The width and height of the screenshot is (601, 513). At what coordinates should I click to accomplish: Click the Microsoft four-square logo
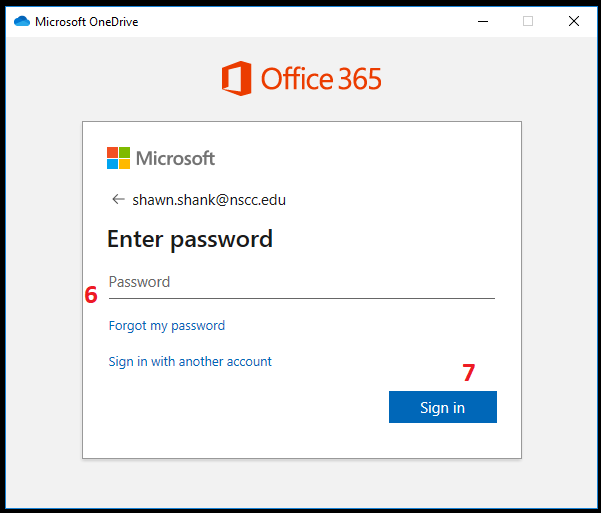pos(118,158)
